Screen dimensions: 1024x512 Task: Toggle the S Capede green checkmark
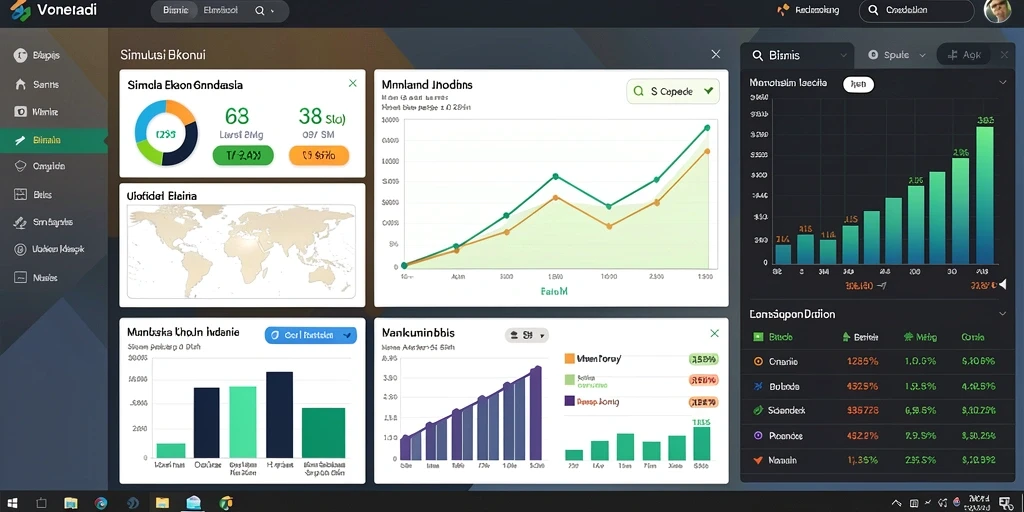708,91
